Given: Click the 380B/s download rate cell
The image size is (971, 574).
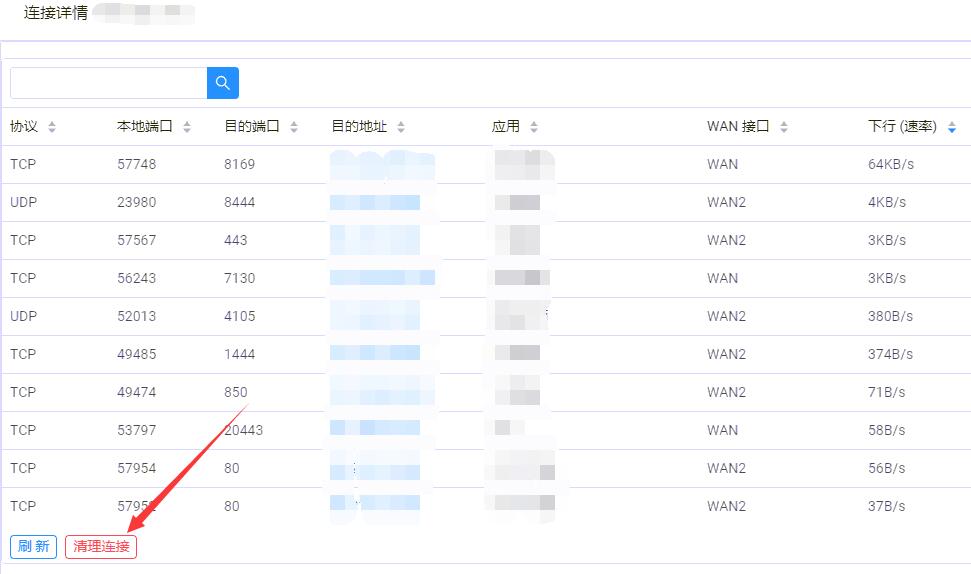Looking at the screenshot, I should 890,316.
